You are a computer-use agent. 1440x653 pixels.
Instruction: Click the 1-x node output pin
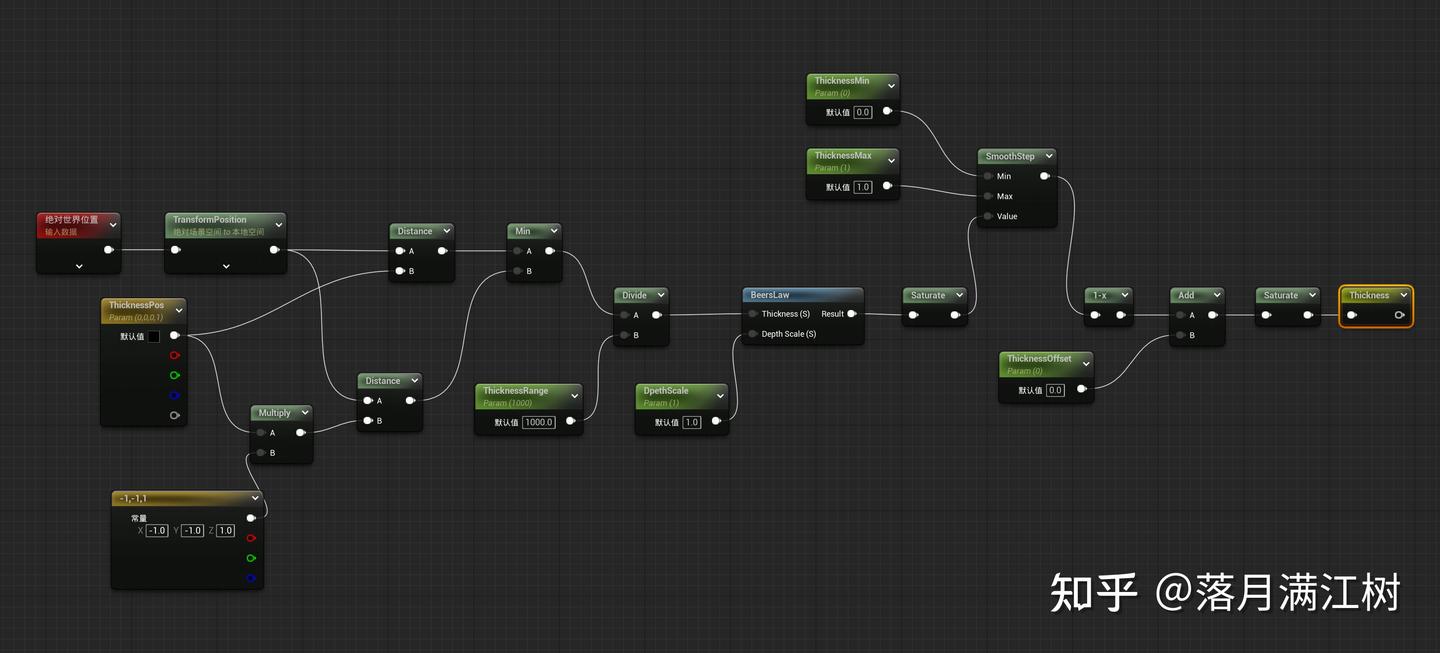[x=1122, y=315]
